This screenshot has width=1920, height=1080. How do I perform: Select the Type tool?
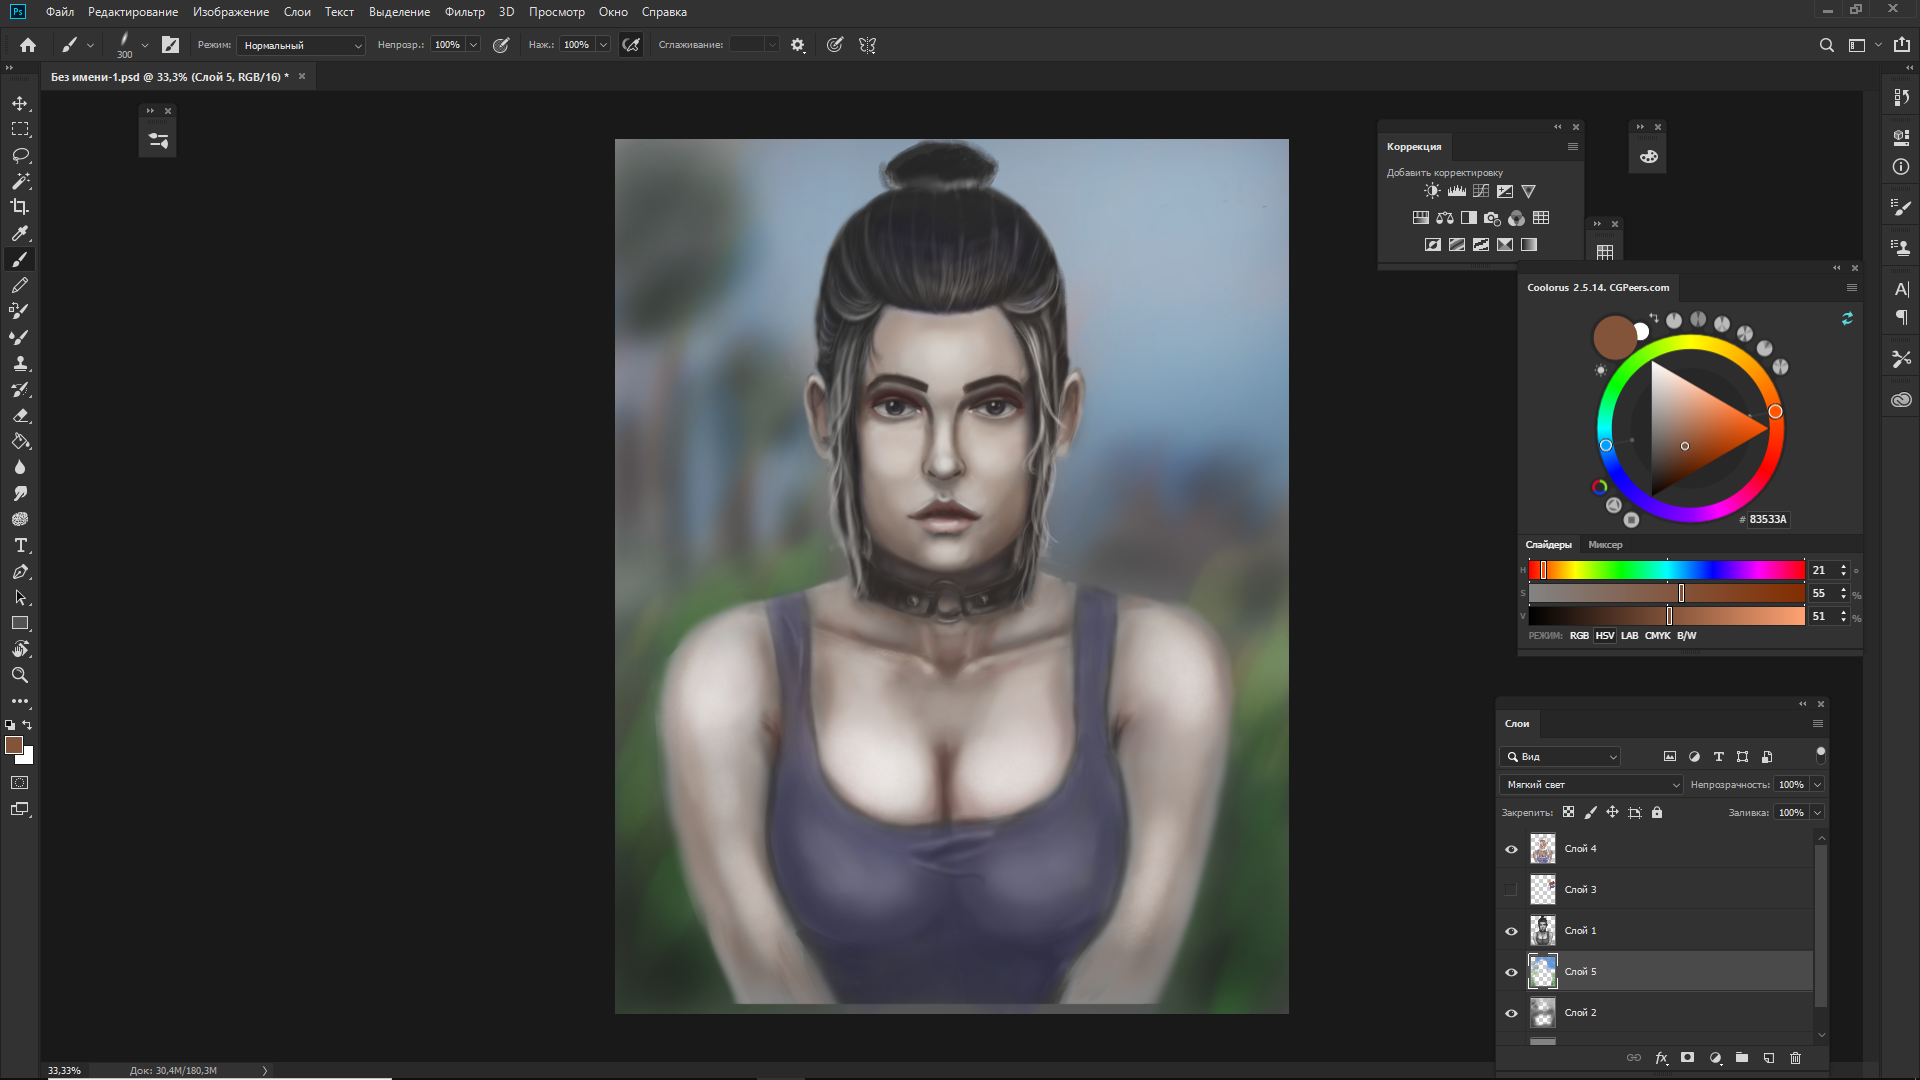(x=20, y=545)
